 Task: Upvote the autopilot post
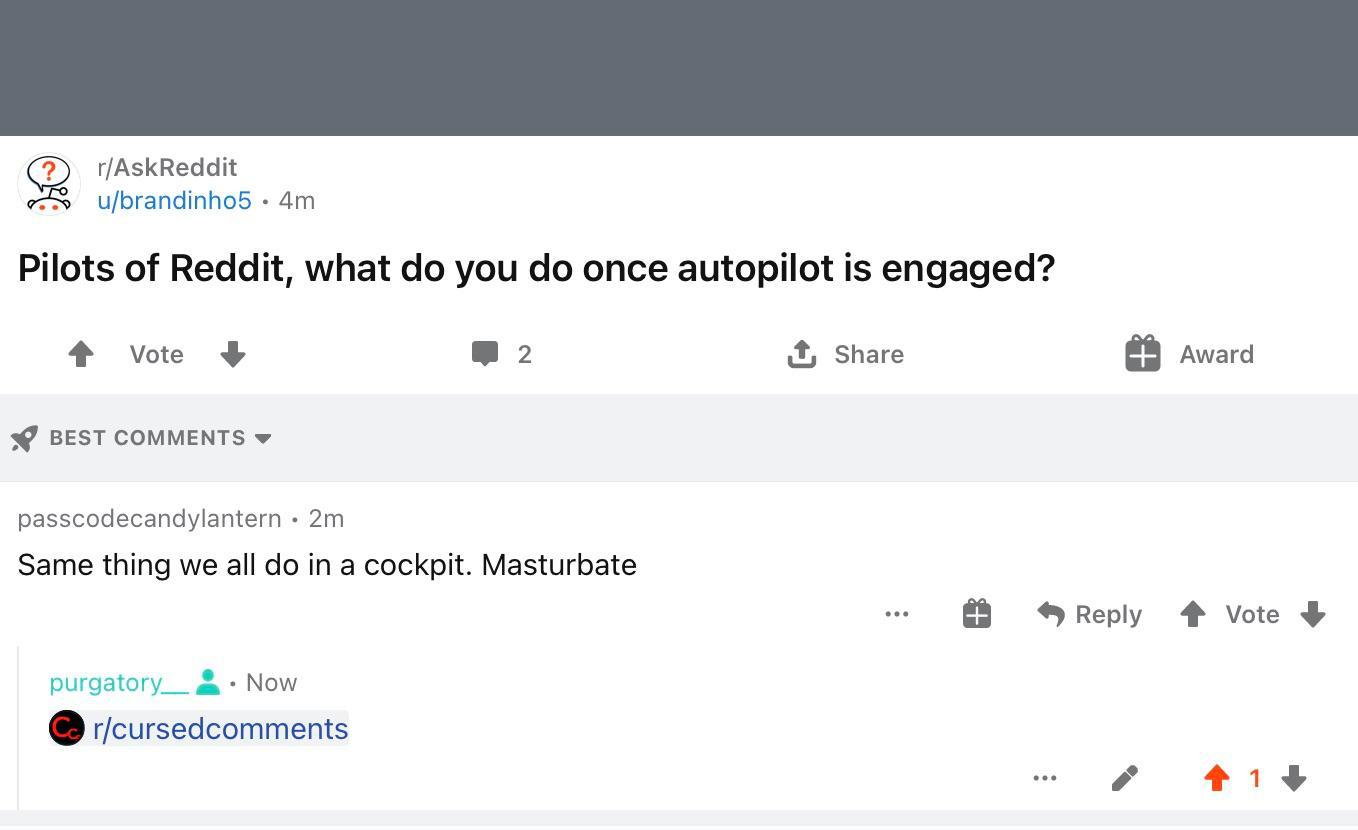(x=81, y=354)
